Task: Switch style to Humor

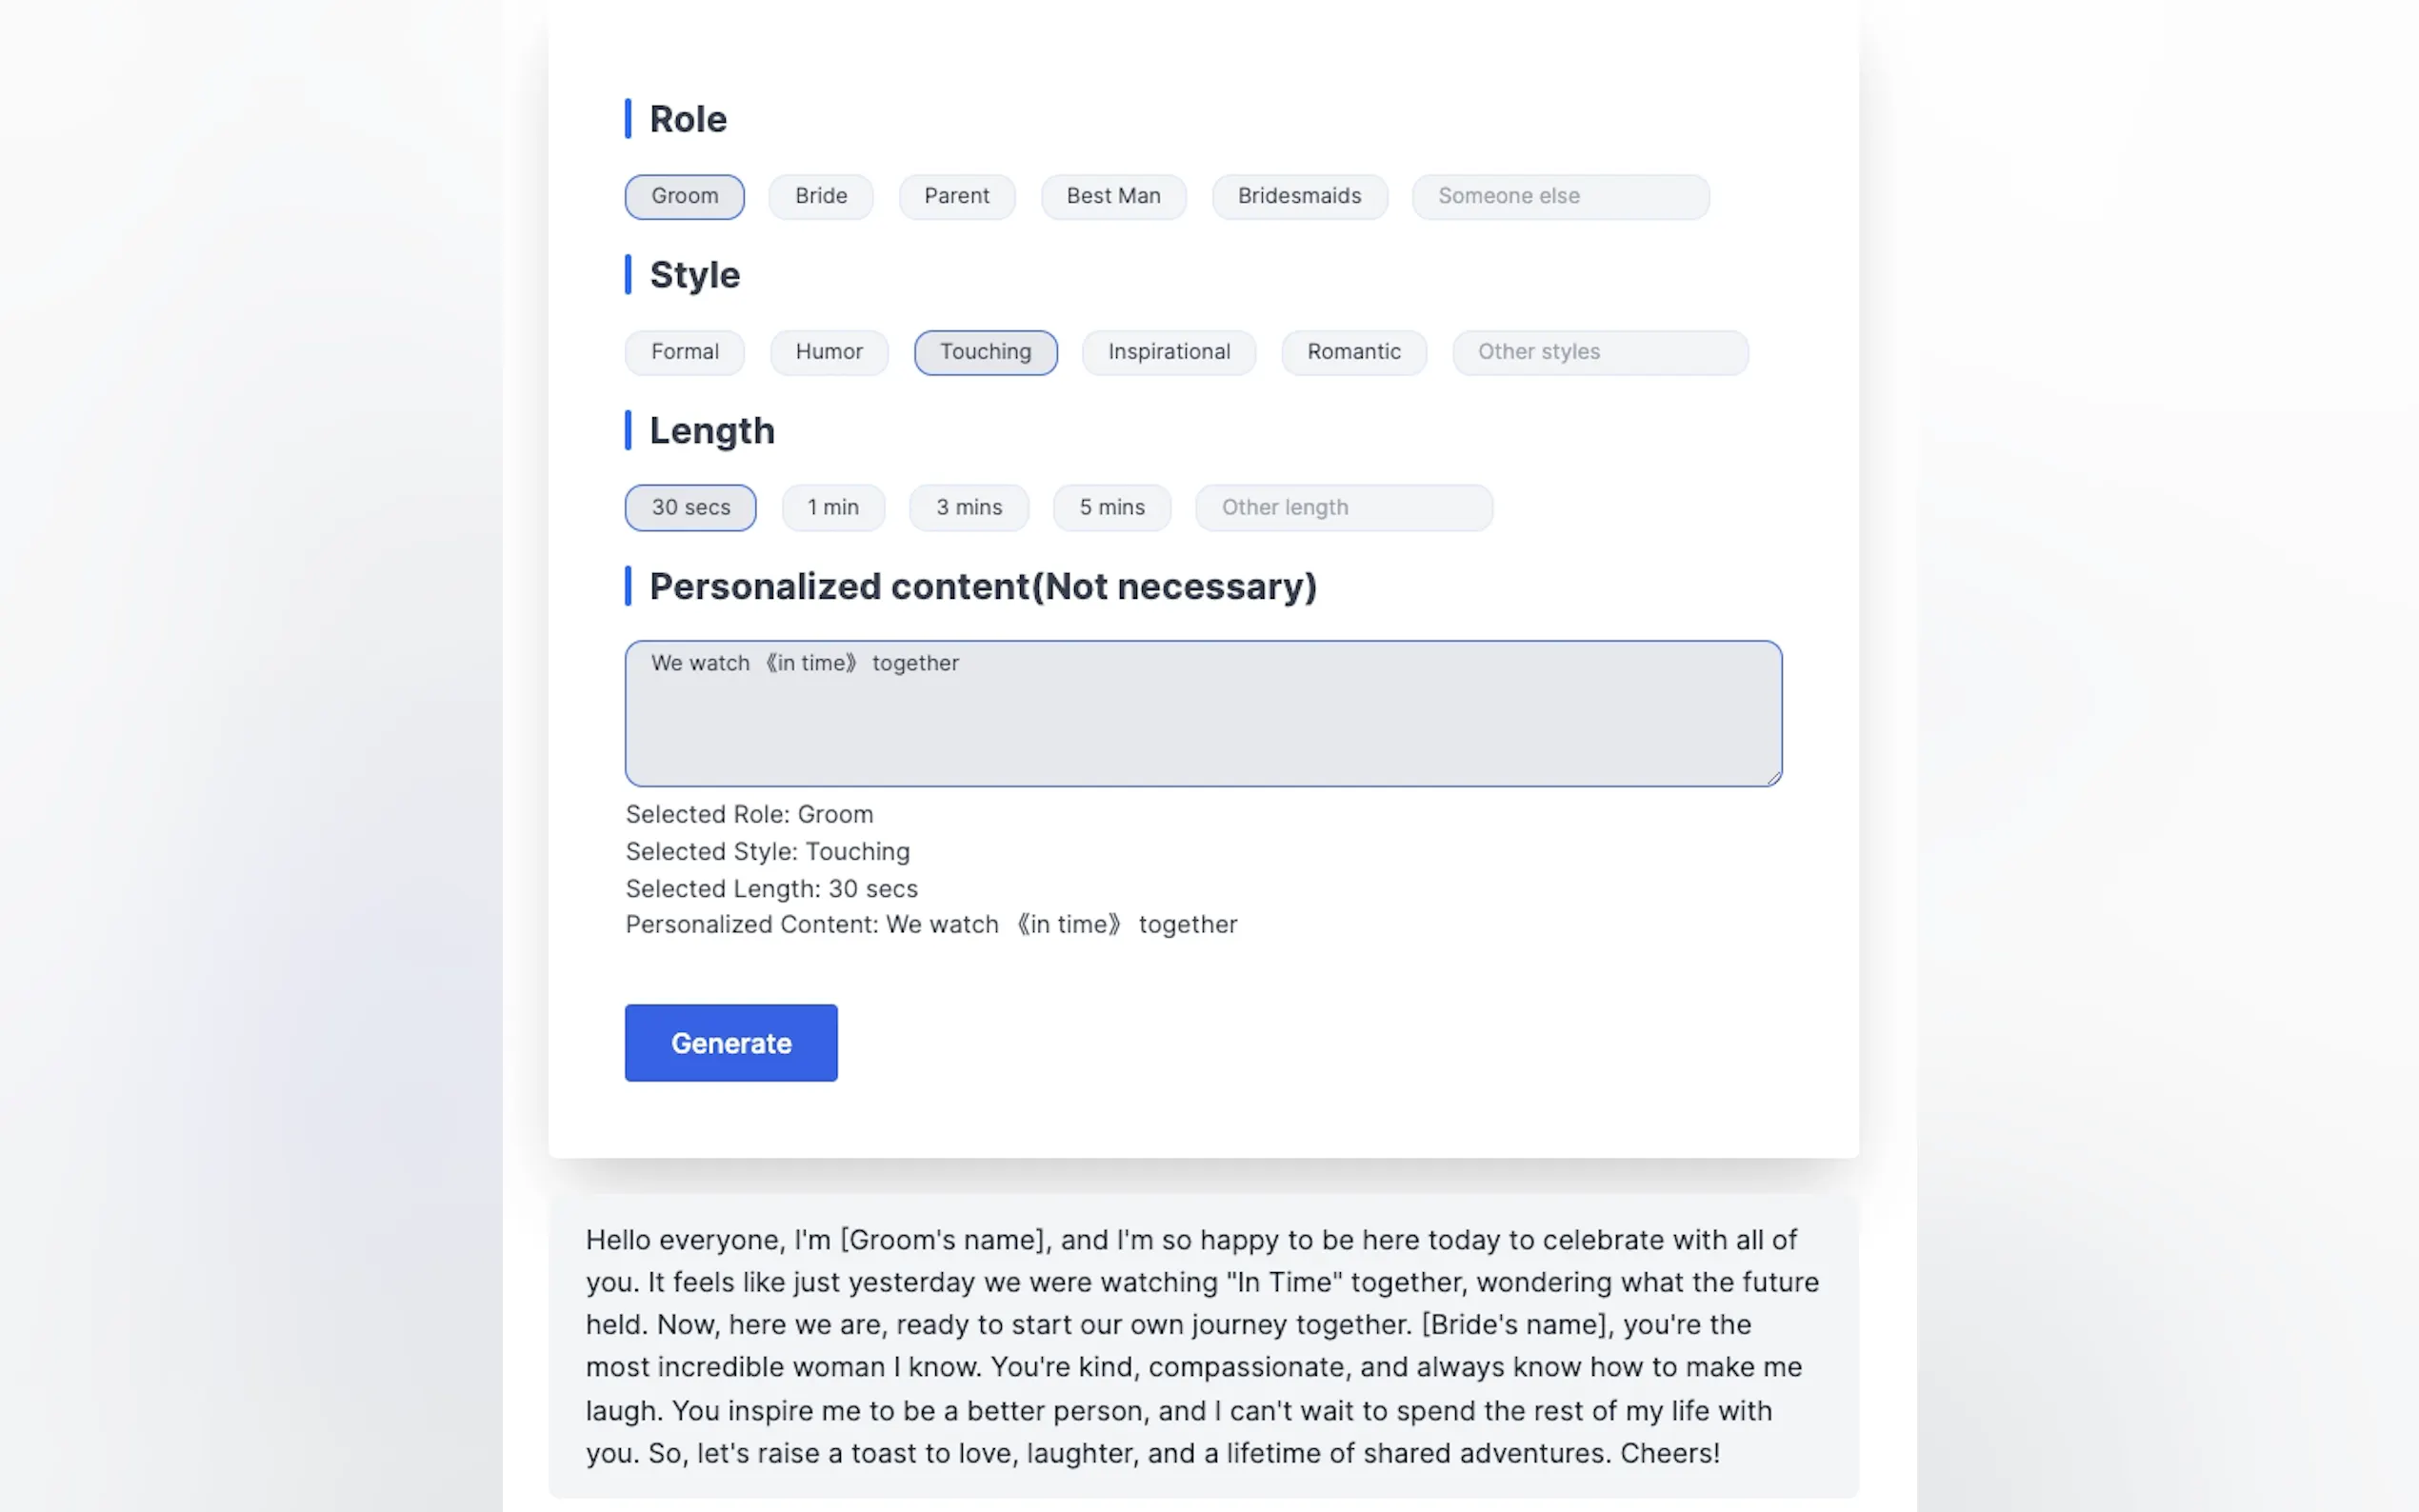Action: [828, 352]
